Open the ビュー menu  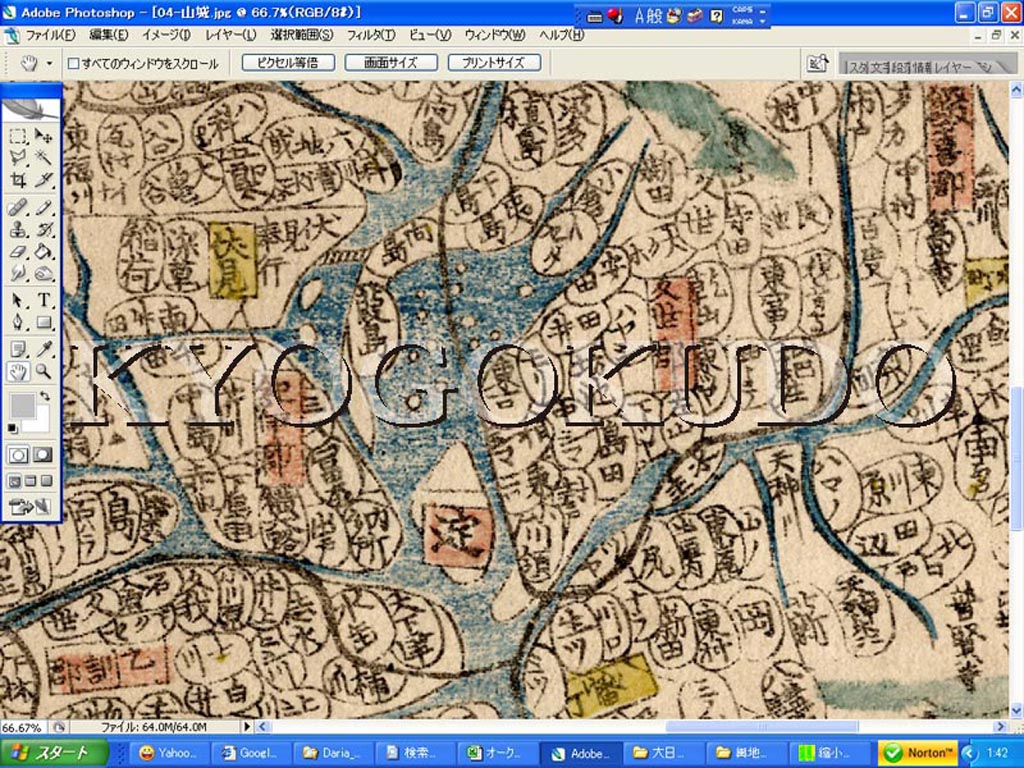pyautogui.click(x=430, y=35)
